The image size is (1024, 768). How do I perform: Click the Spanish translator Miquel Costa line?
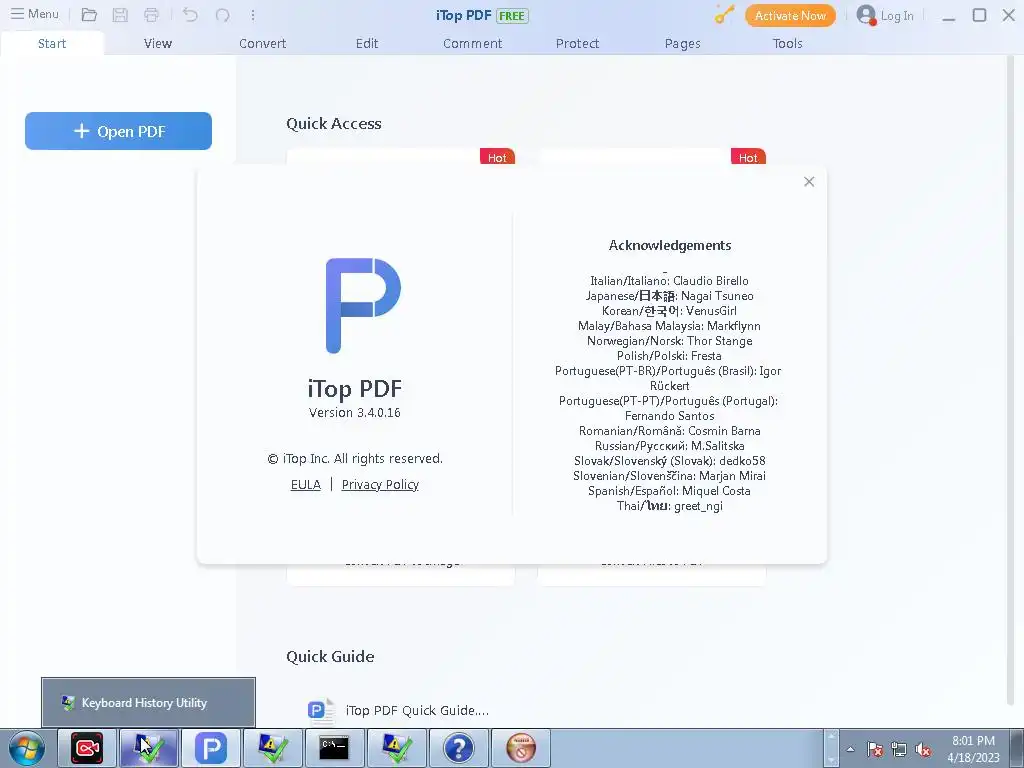669,491
